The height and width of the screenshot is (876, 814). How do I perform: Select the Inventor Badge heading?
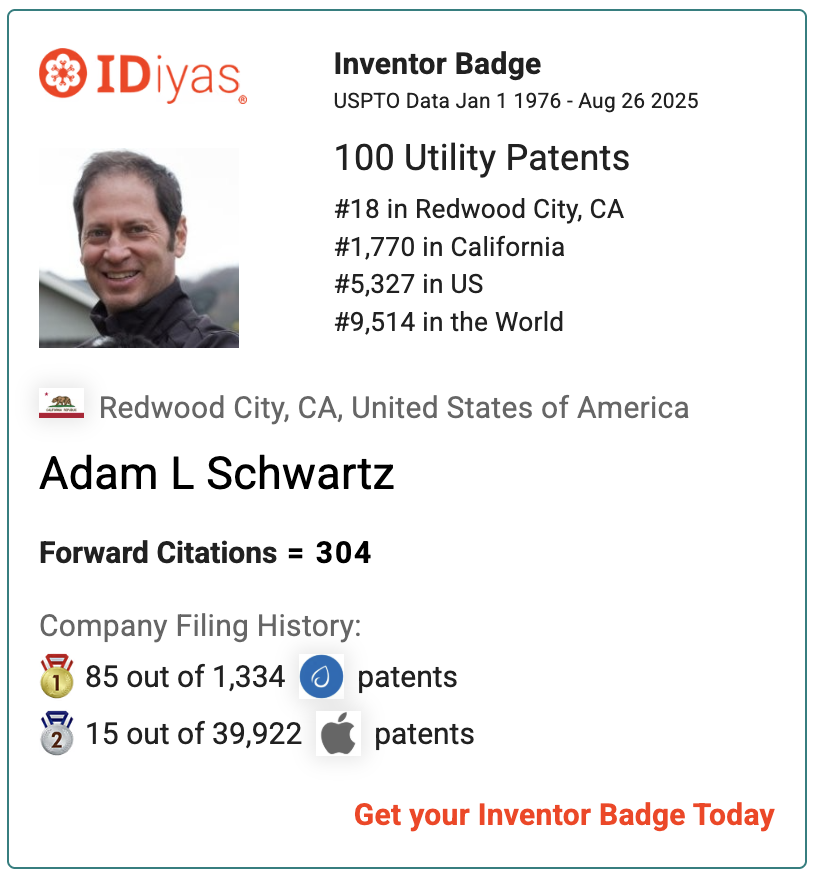coord(437,64)
